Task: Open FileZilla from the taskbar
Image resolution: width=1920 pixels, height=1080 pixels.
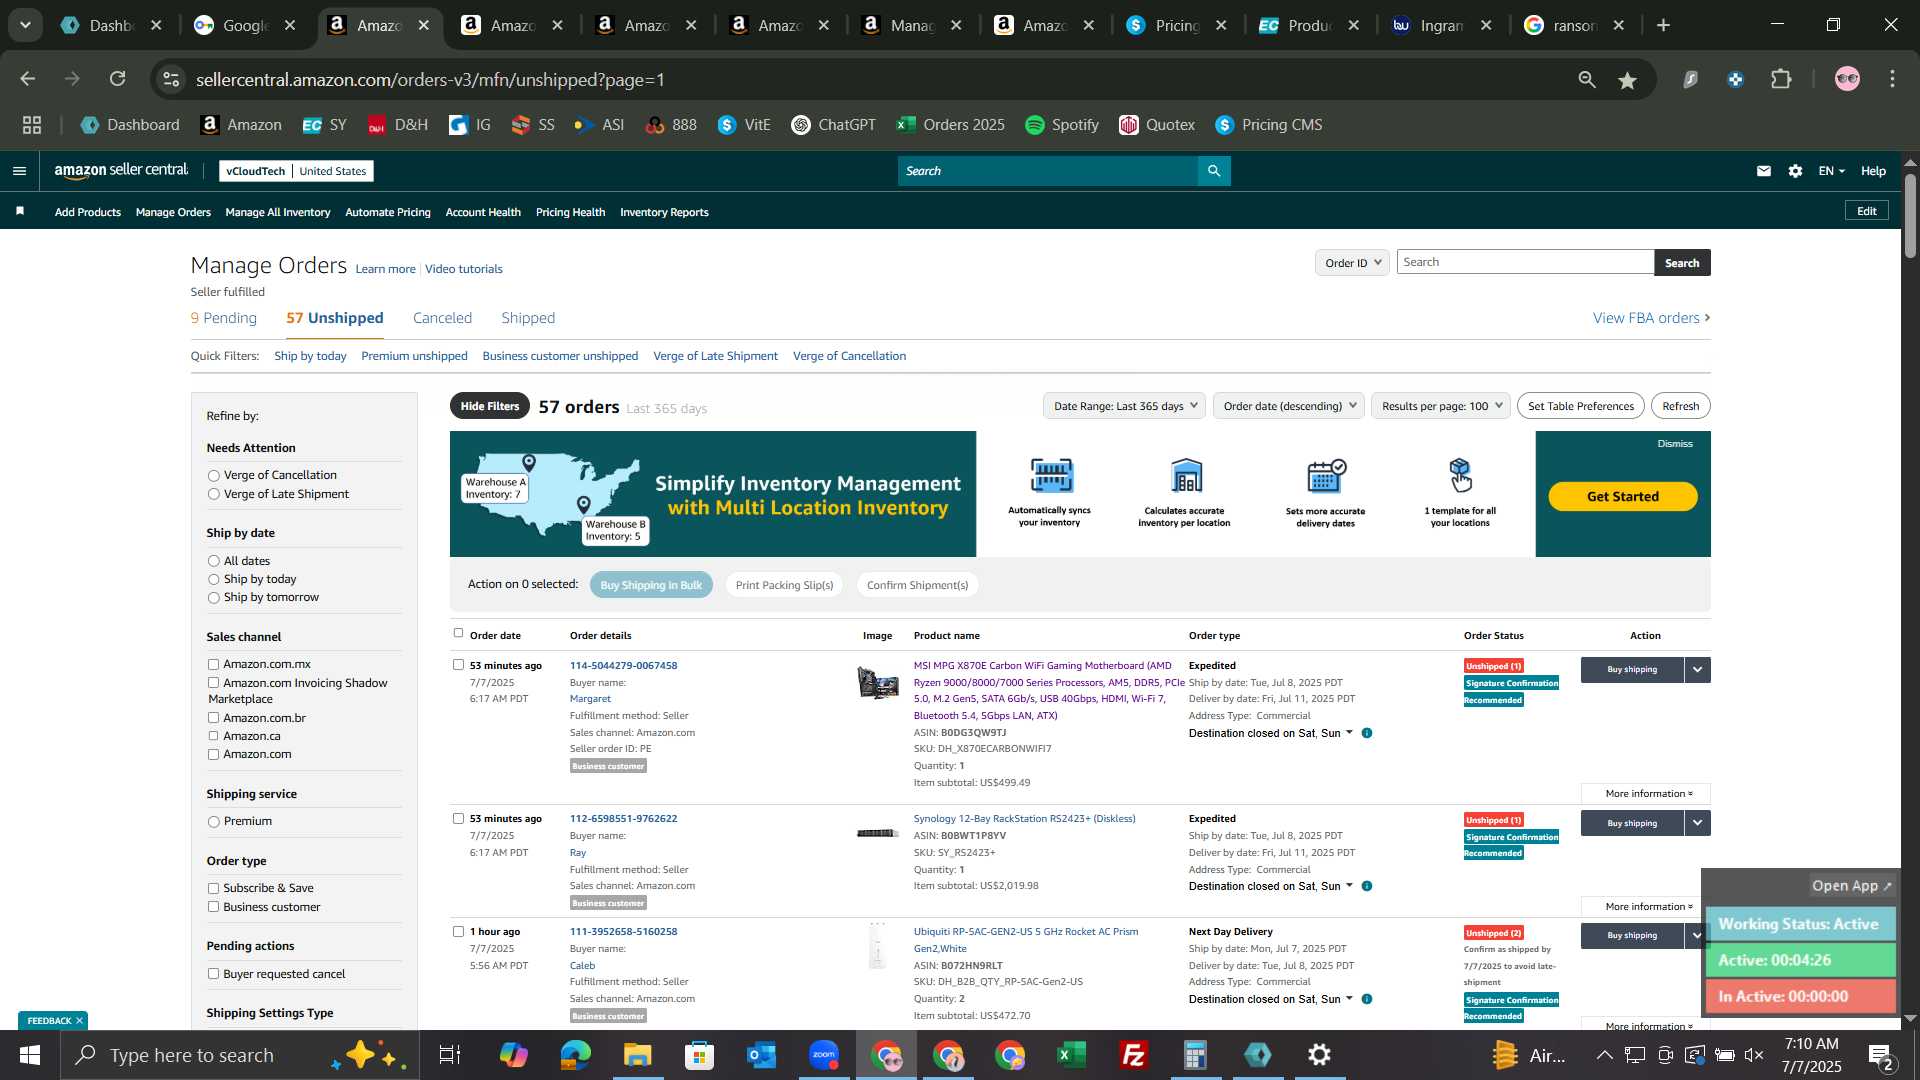Action: [x=1133, y=1055]
